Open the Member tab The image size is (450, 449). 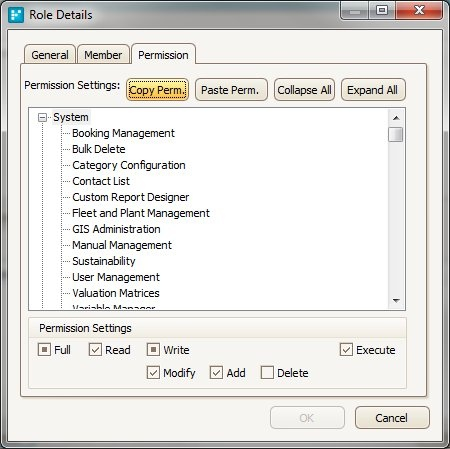tap(103, 54)
